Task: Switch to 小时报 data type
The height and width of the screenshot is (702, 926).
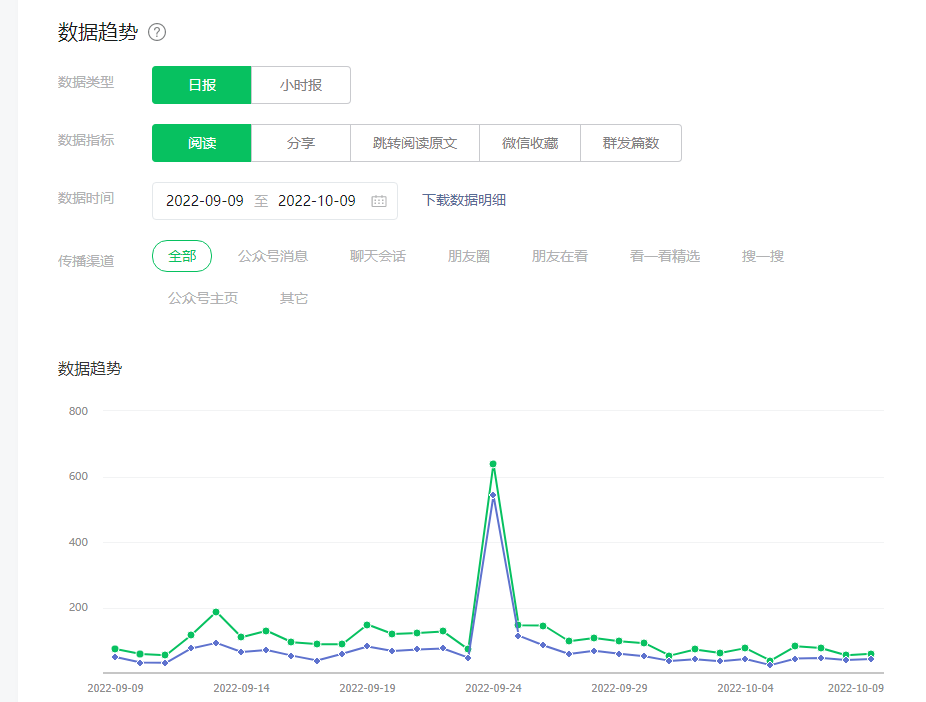Action: coord(301,85)
